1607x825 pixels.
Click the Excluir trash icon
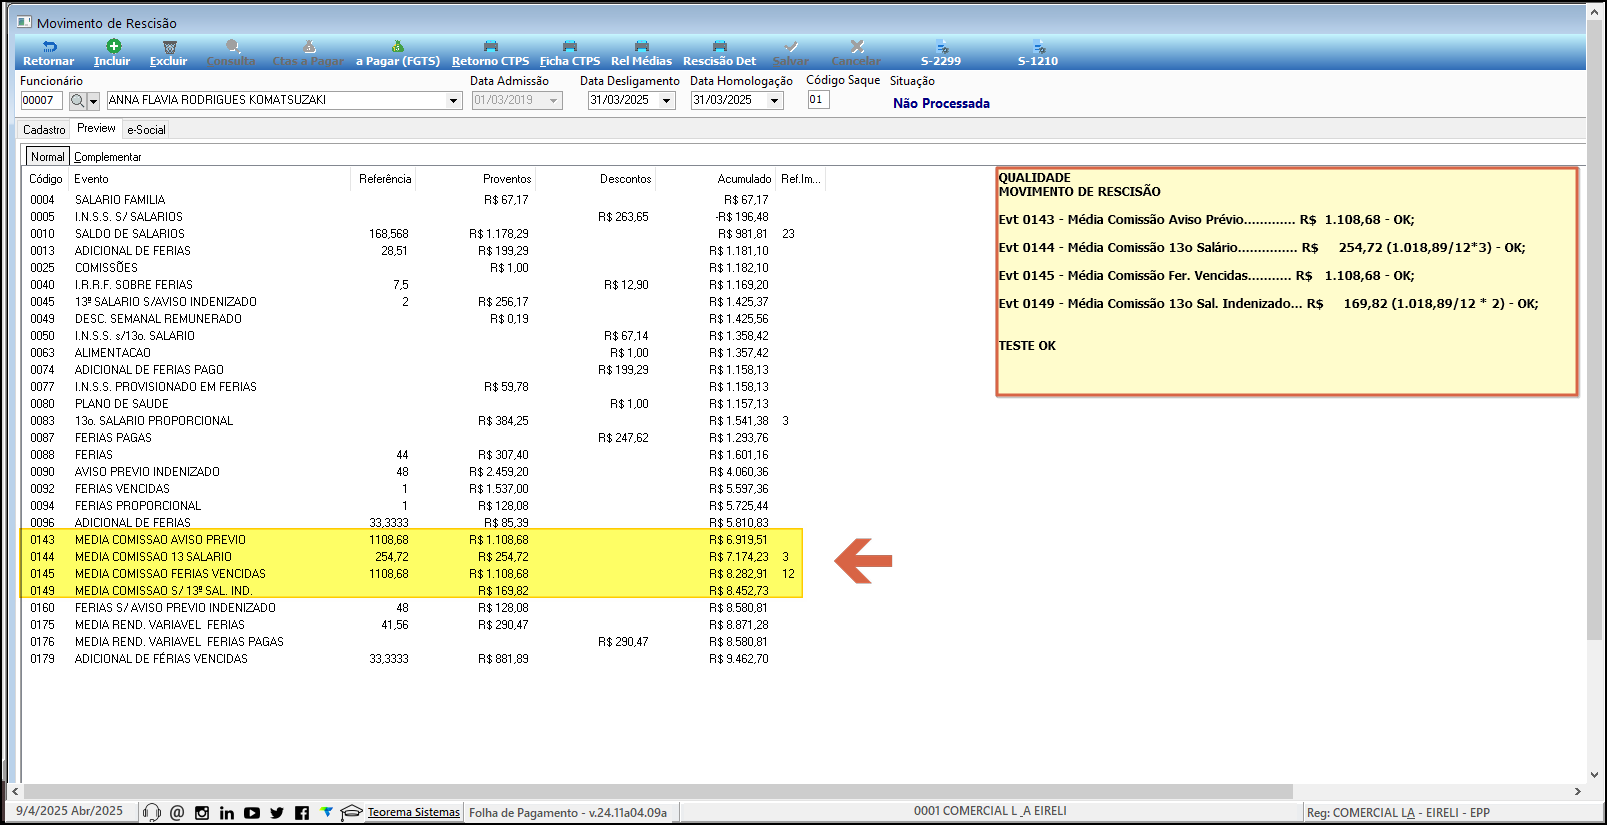pyautogui.click(x=169, y=47)
